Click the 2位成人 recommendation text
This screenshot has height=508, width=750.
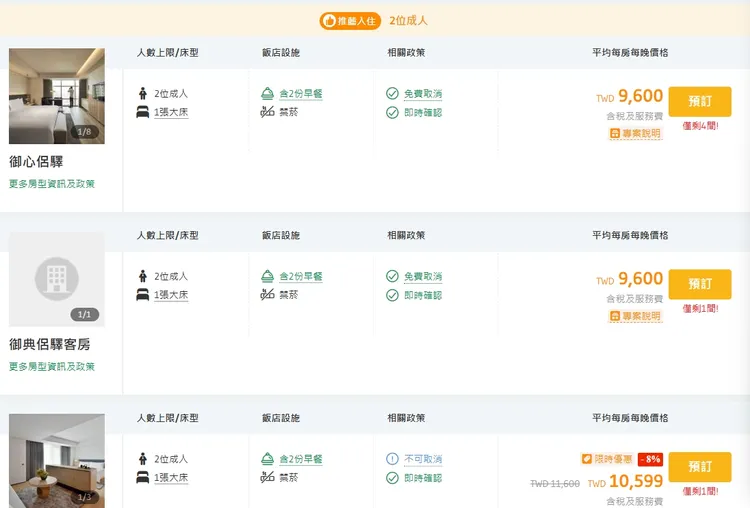(408, 21)
